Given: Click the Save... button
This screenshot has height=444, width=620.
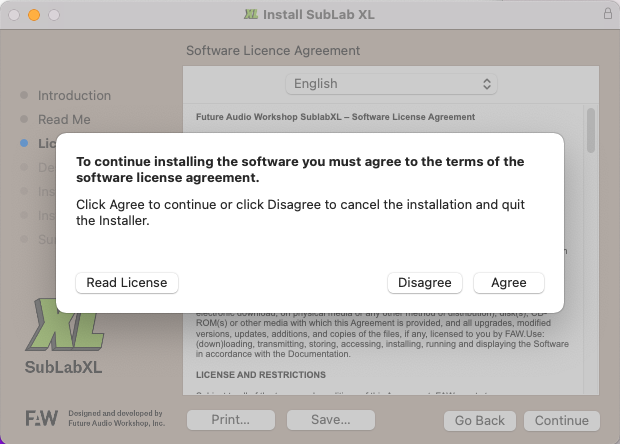Looking at the screenshot, I should click(x=331, y=419).
